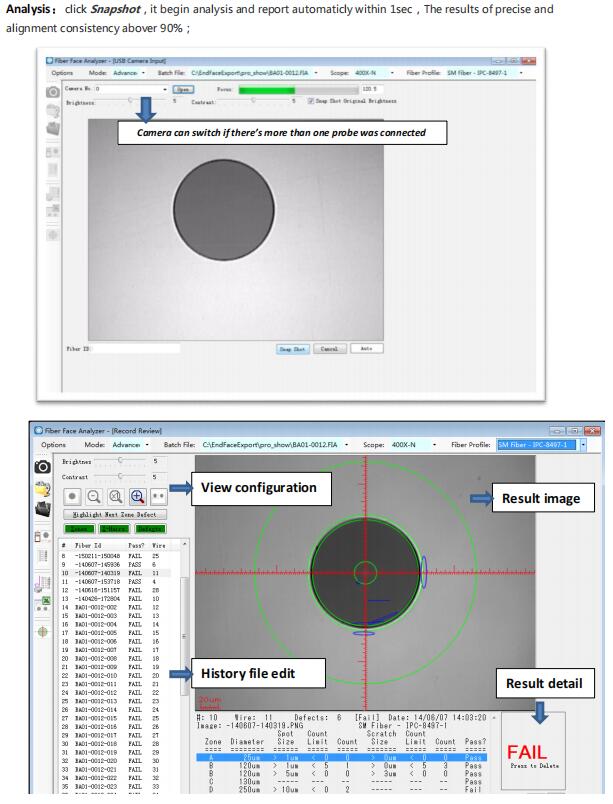Open Mode Advance dropdown in Record Review window
613x804 pixels.
point(148,445)
